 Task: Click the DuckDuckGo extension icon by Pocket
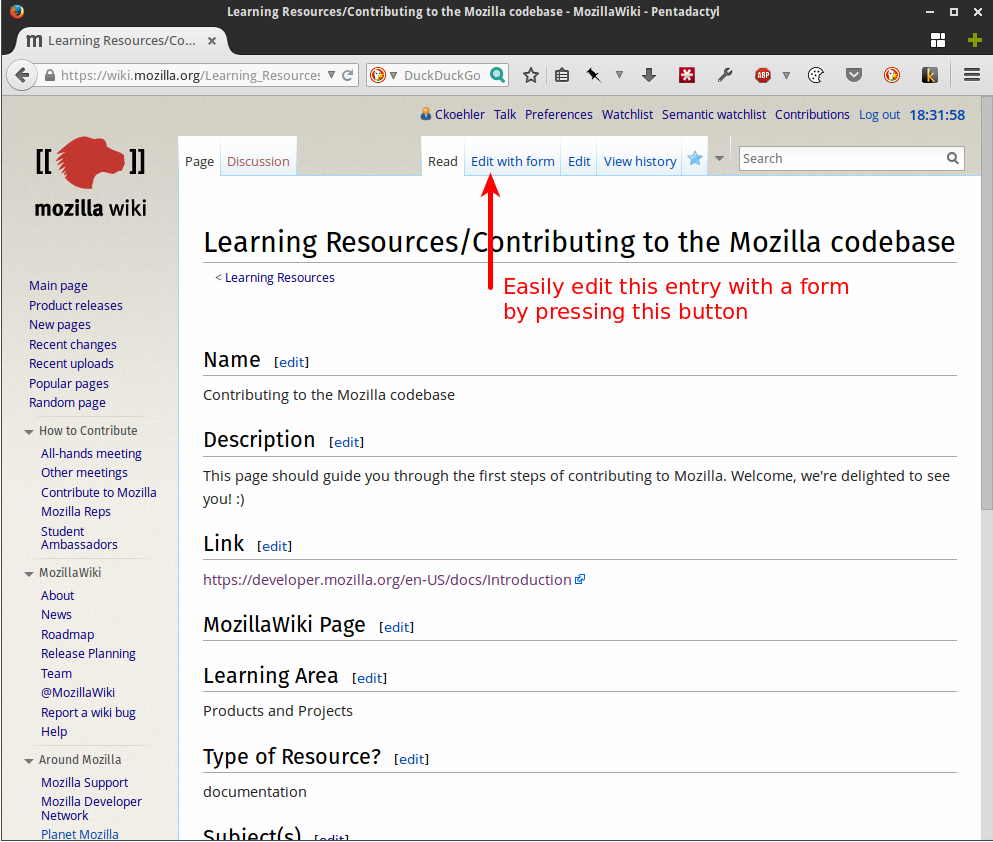(x=892, y=75)
